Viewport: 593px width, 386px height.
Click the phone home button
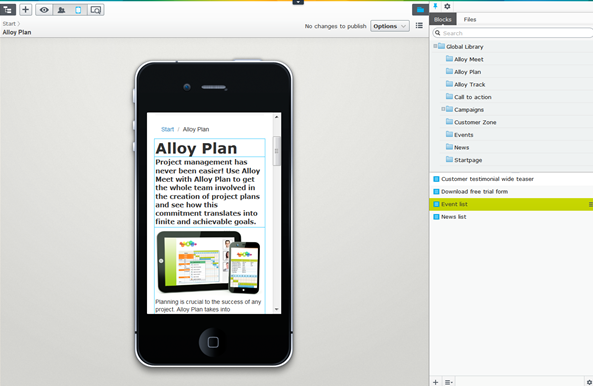coord(213,342)
